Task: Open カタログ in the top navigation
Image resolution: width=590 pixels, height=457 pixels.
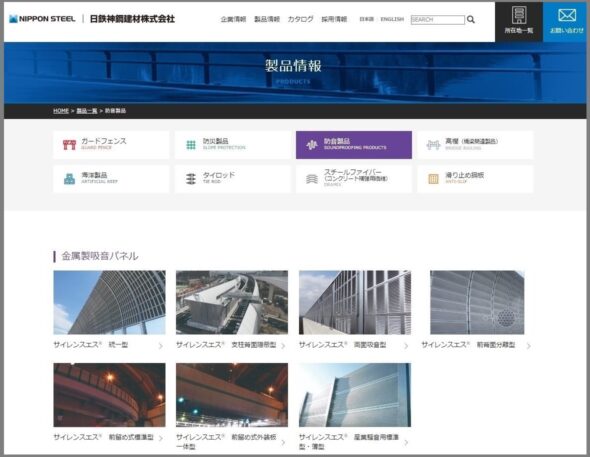Action: point(300,19)
